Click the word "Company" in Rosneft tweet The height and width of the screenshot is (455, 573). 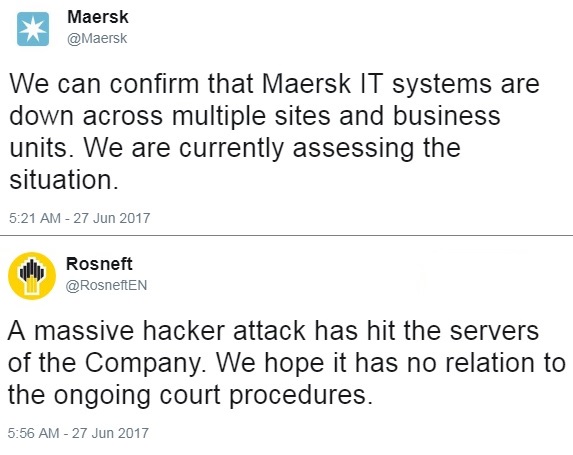point(143,364)
